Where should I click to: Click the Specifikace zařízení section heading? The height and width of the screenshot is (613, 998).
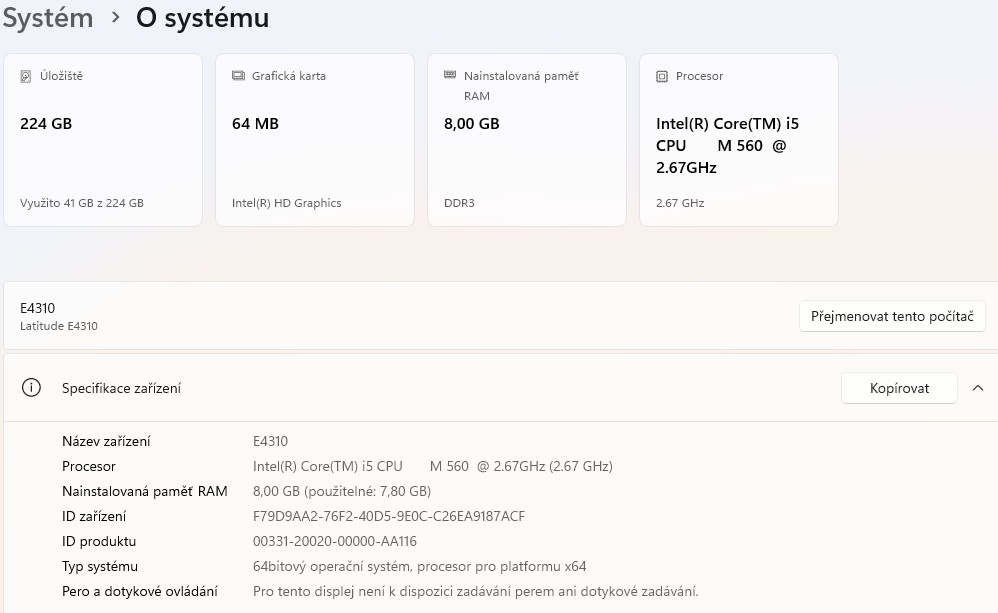pos(121,388)
